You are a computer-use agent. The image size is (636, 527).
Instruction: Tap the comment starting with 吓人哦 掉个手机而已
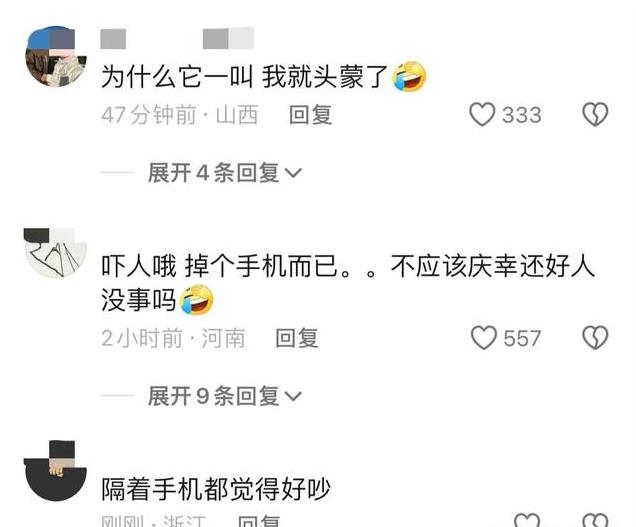(348, 284)
